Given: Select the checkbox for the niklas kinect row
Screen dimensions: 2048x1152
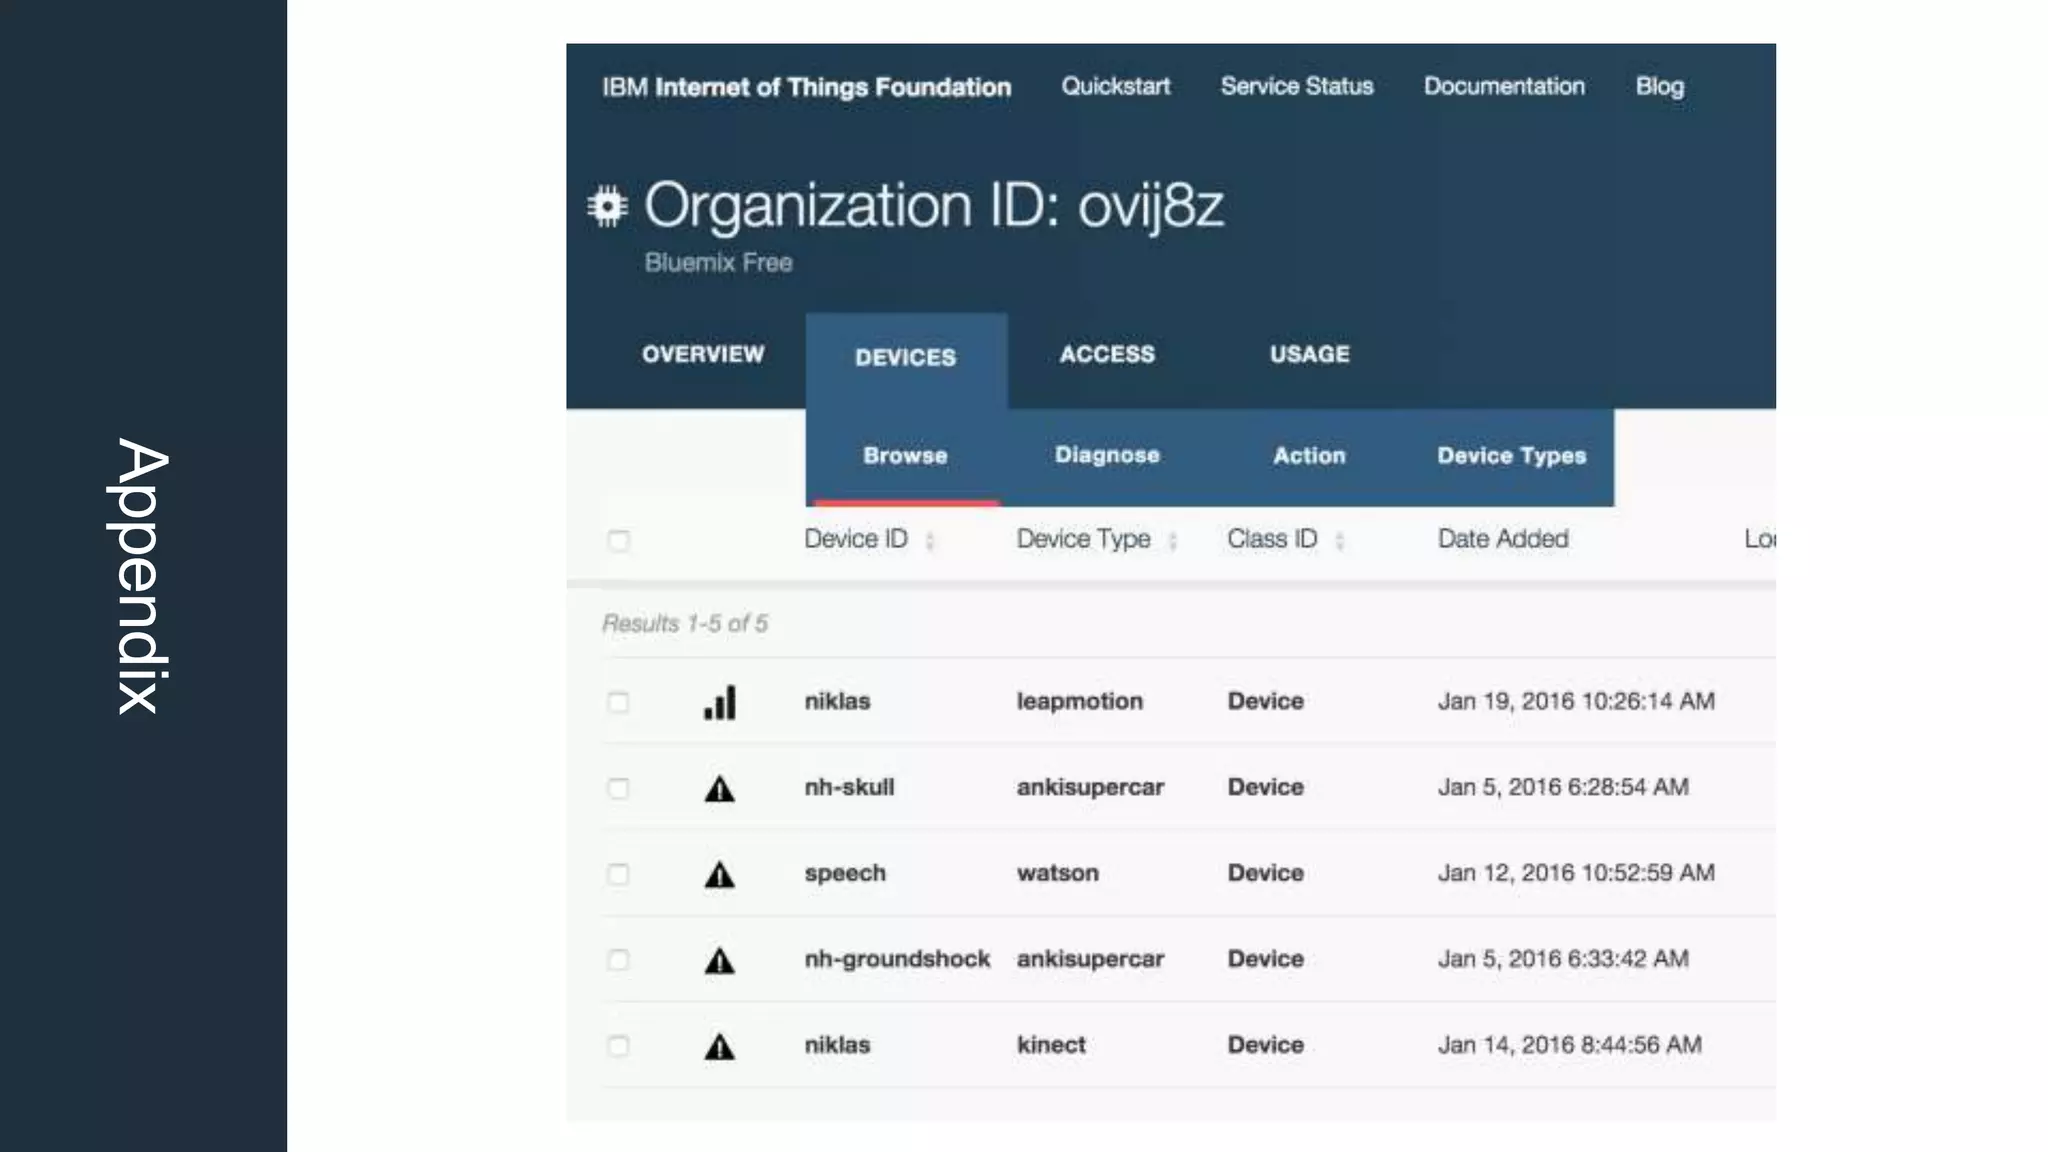Looking at the screenshot, I should (x=619, y=1046).
